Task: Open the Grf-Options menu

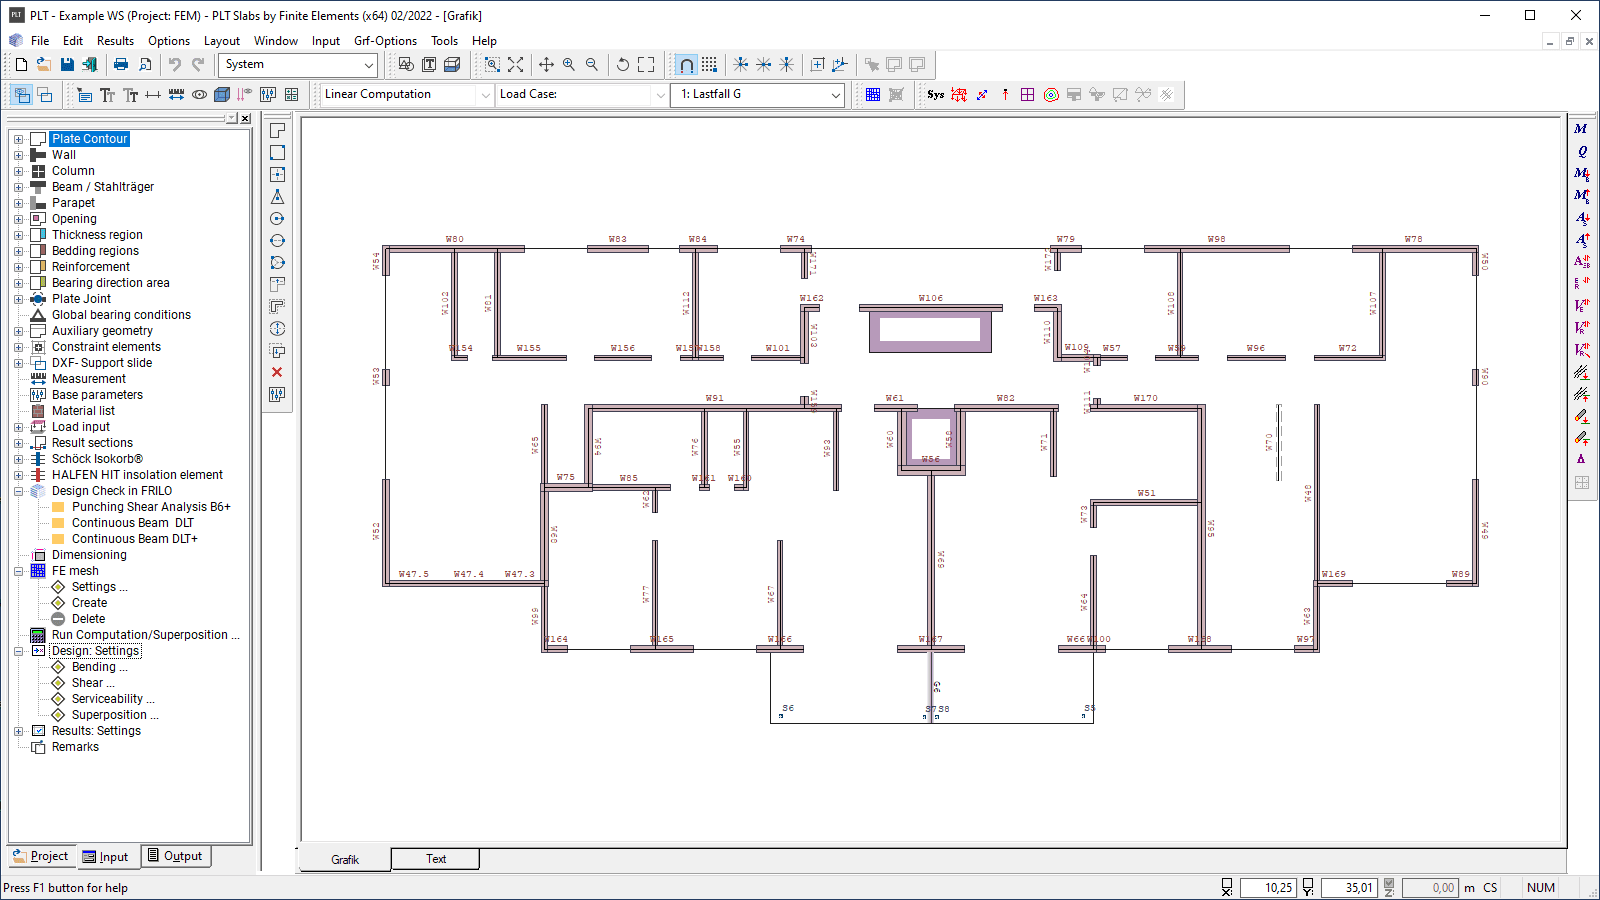Action: click(x=385, y=41)
